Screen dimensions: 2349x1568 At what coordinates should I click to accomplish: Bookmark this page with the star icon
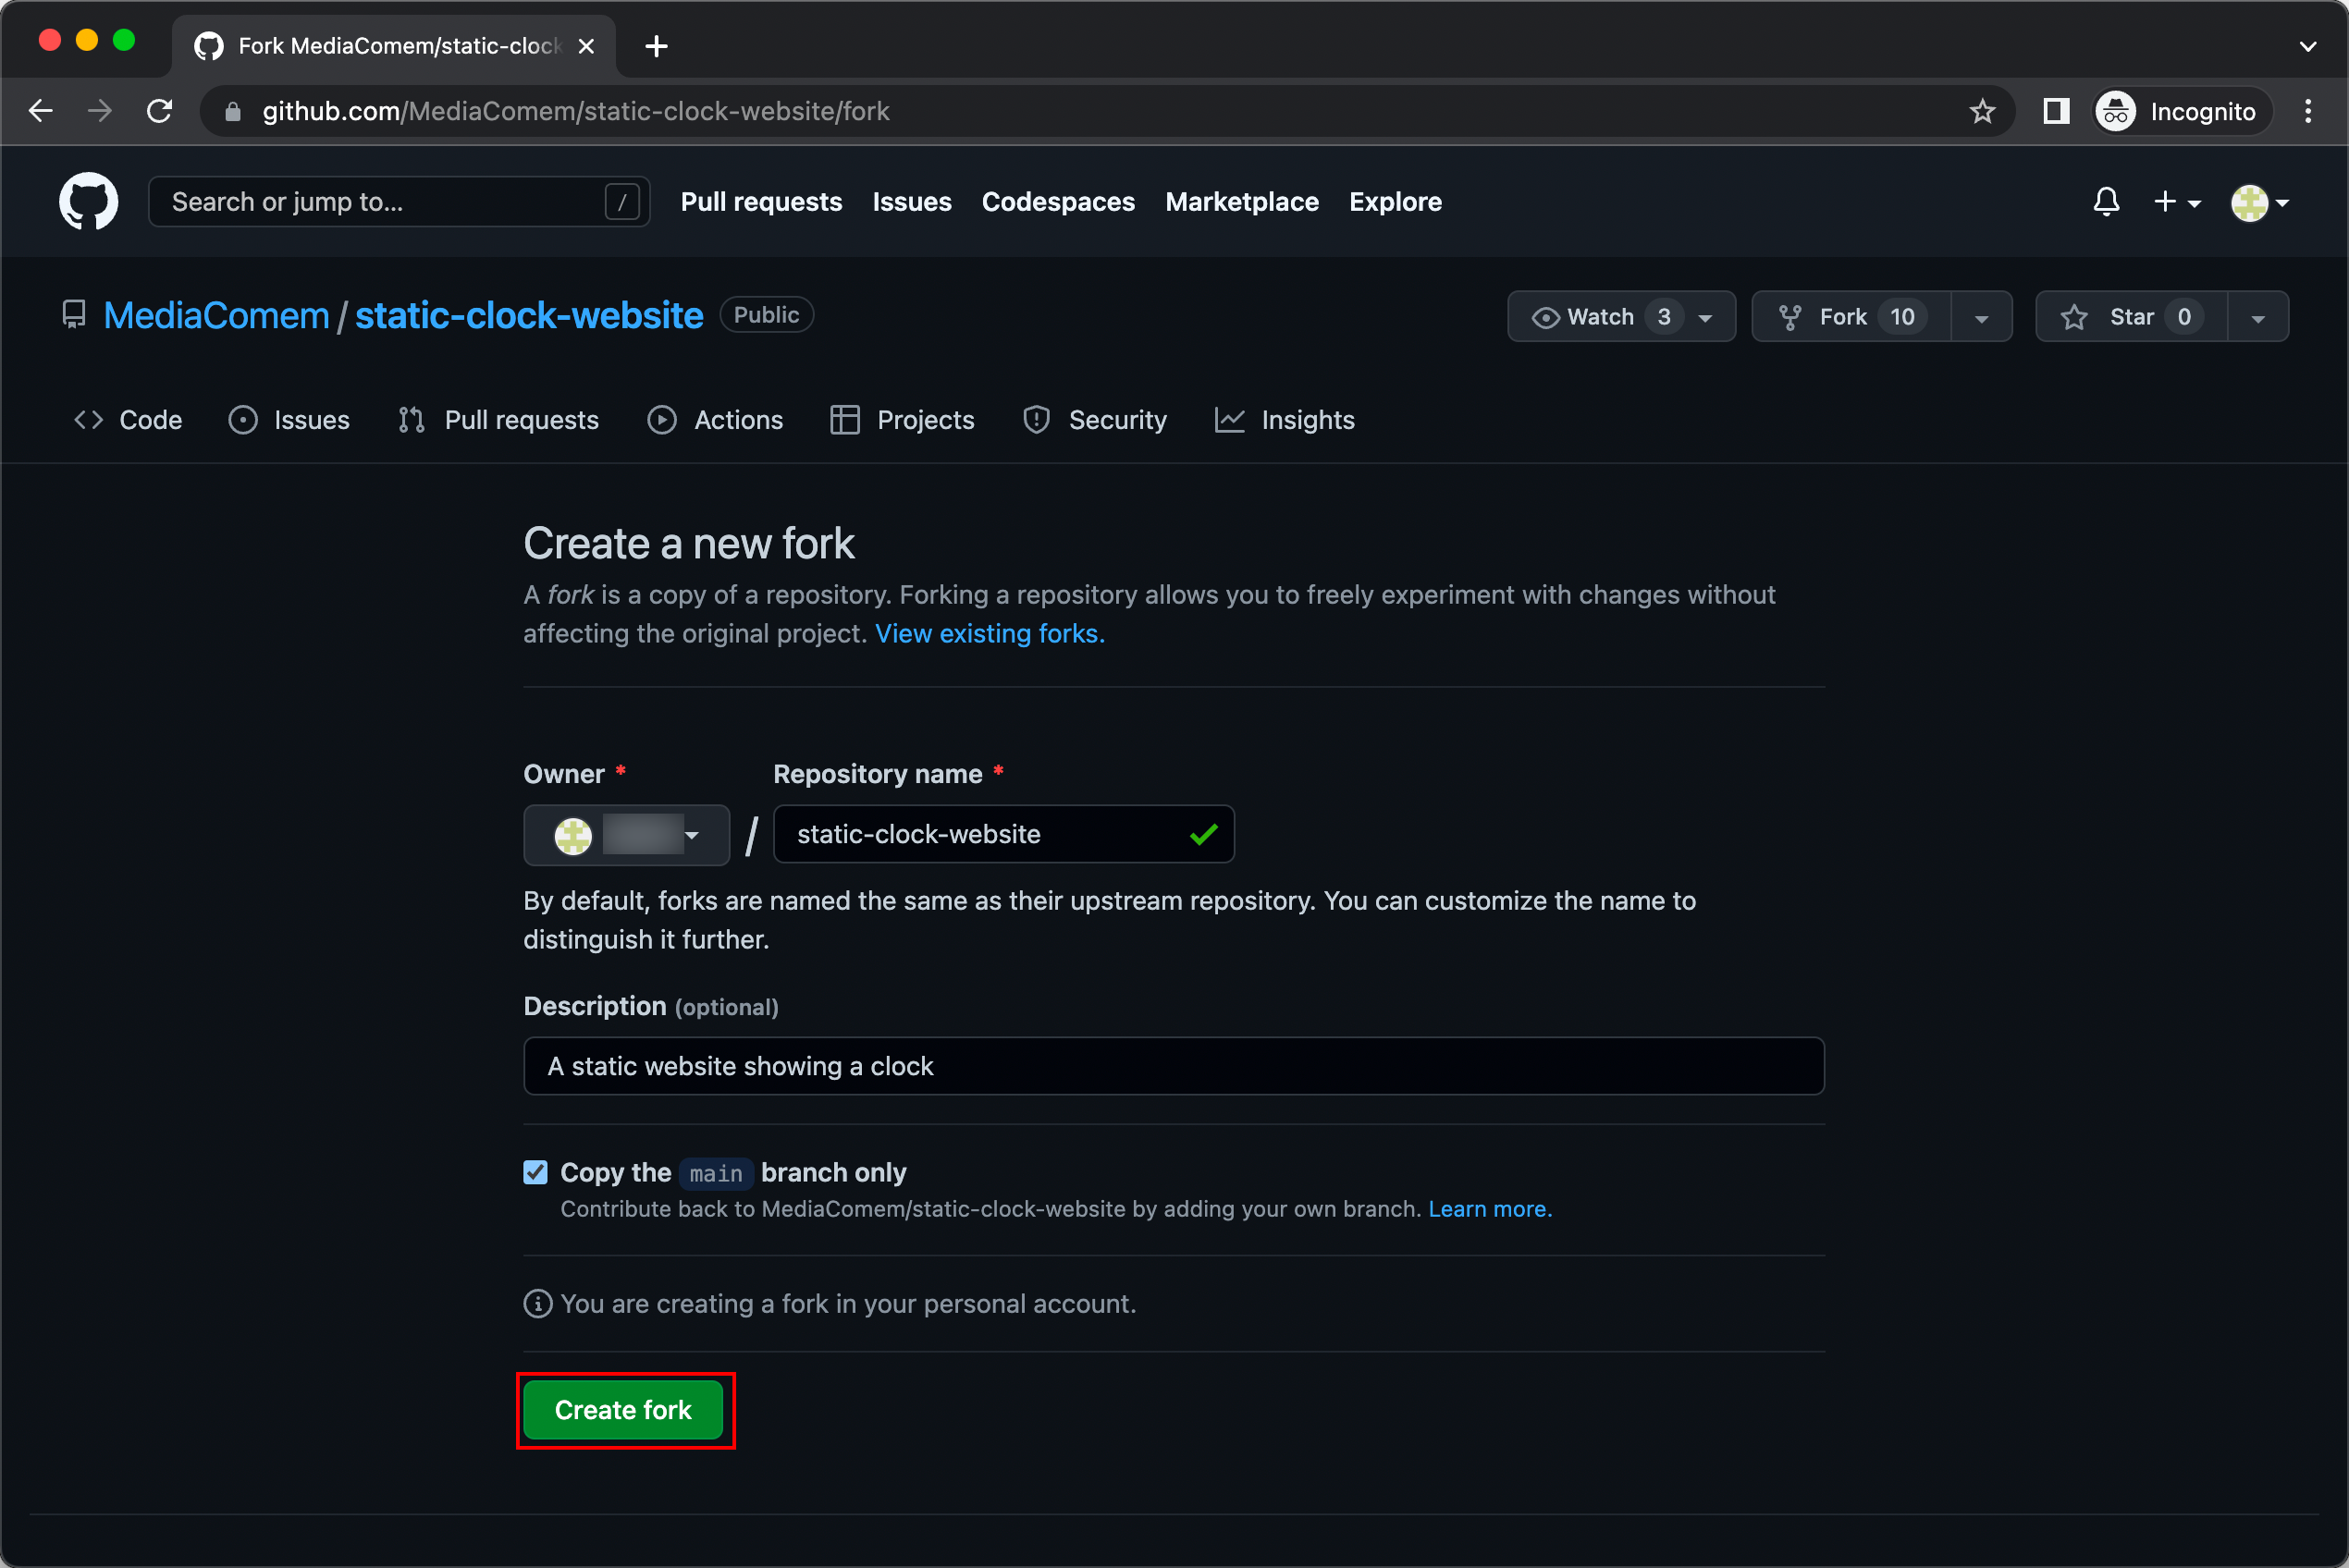click(x=1984, y=111)
